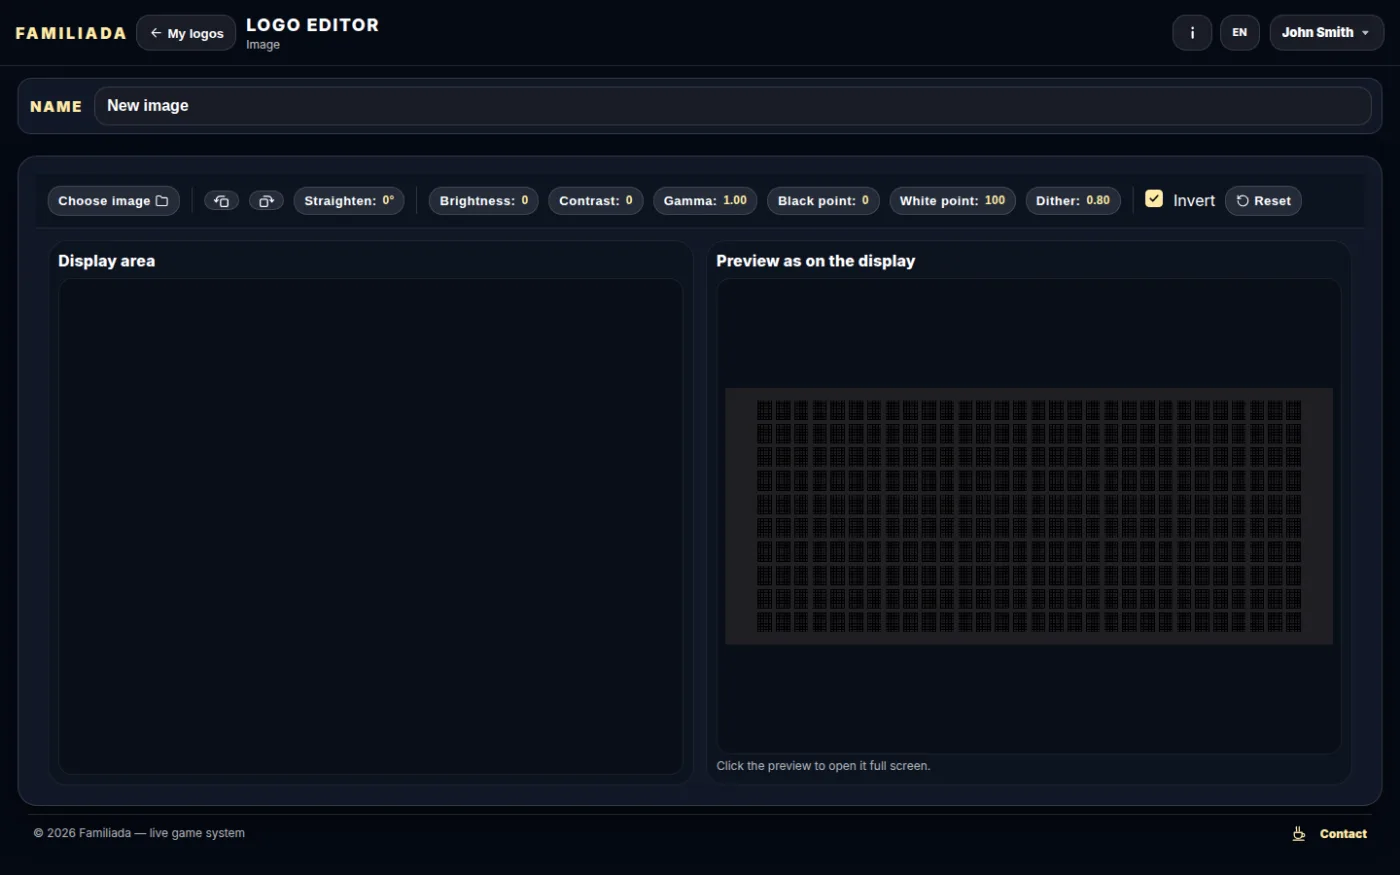
Task: Adjust the White point setting
Action: [x=952, y=201]
